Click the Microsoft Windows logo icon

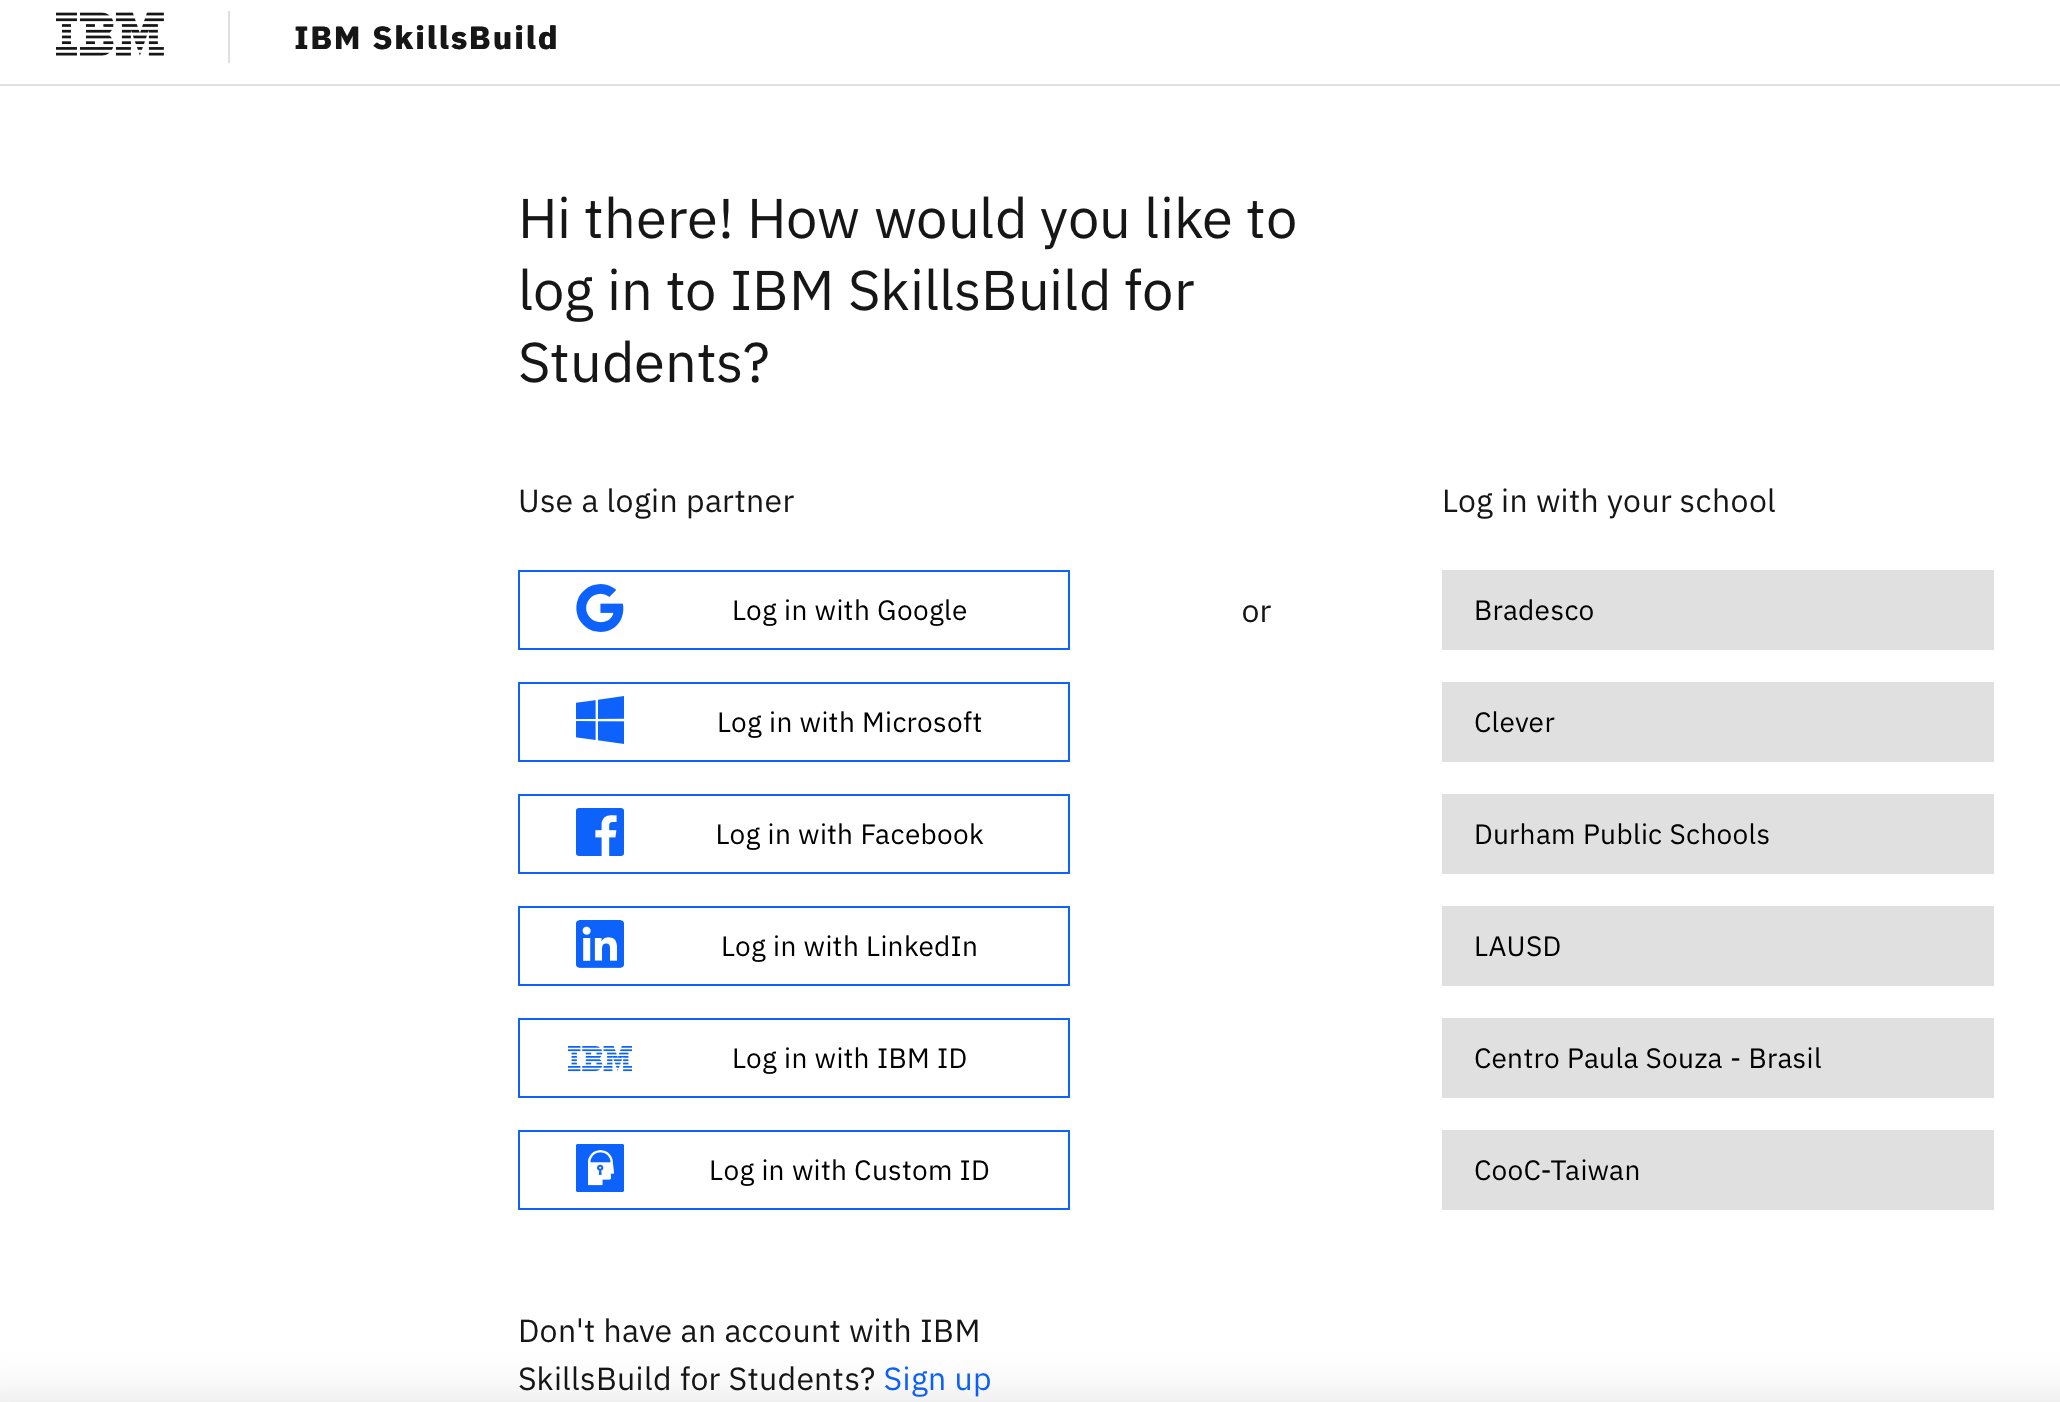(x=600, y=721)
